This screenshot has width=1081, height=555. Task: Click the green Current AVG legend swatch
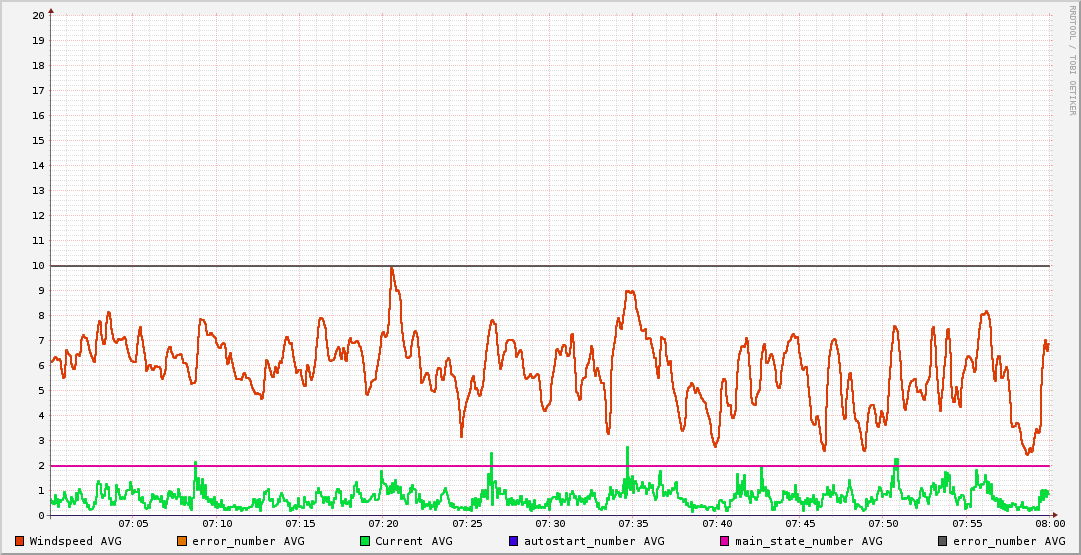[365, 541]
